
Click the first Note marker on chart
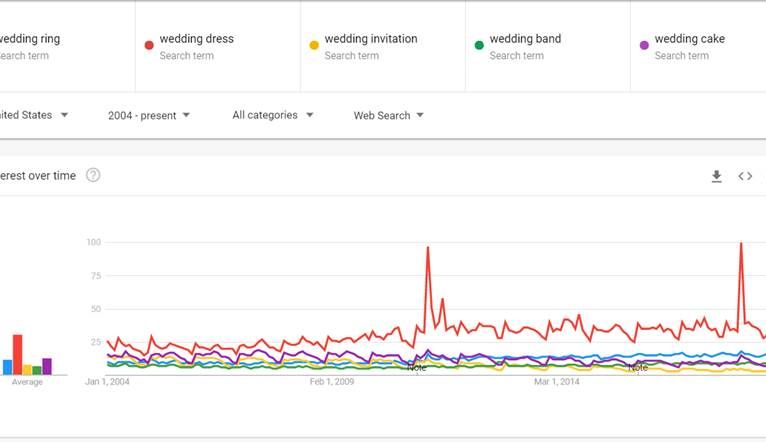[x=417, y=367]
